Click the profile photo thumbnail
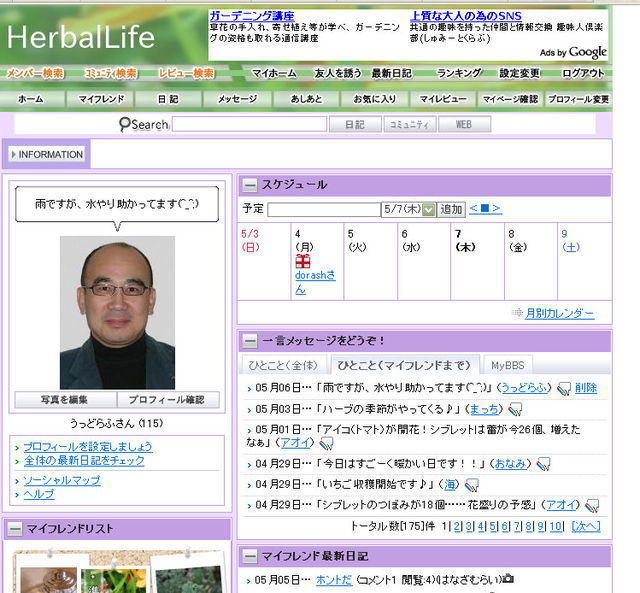The image size is (640, 593). [x=117, y=312]
